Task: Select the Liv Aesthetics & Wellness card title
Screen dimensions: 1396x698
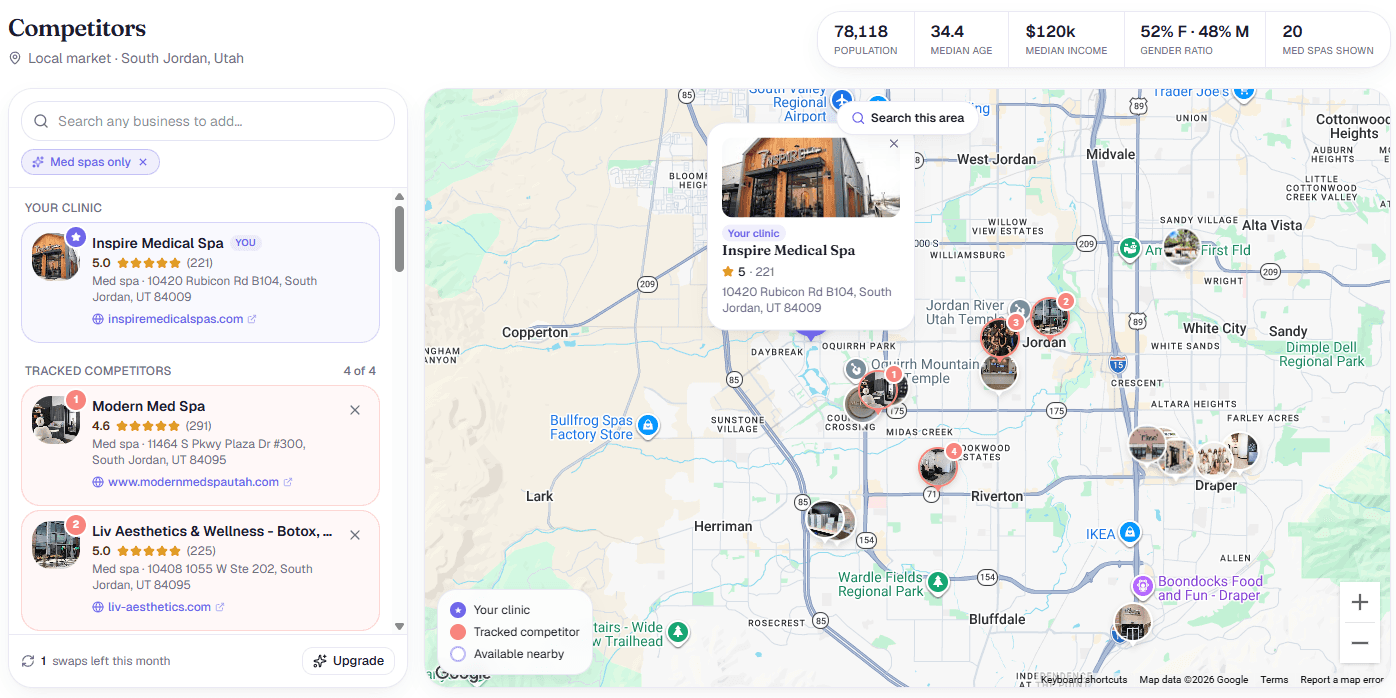Action: [212, 531]
